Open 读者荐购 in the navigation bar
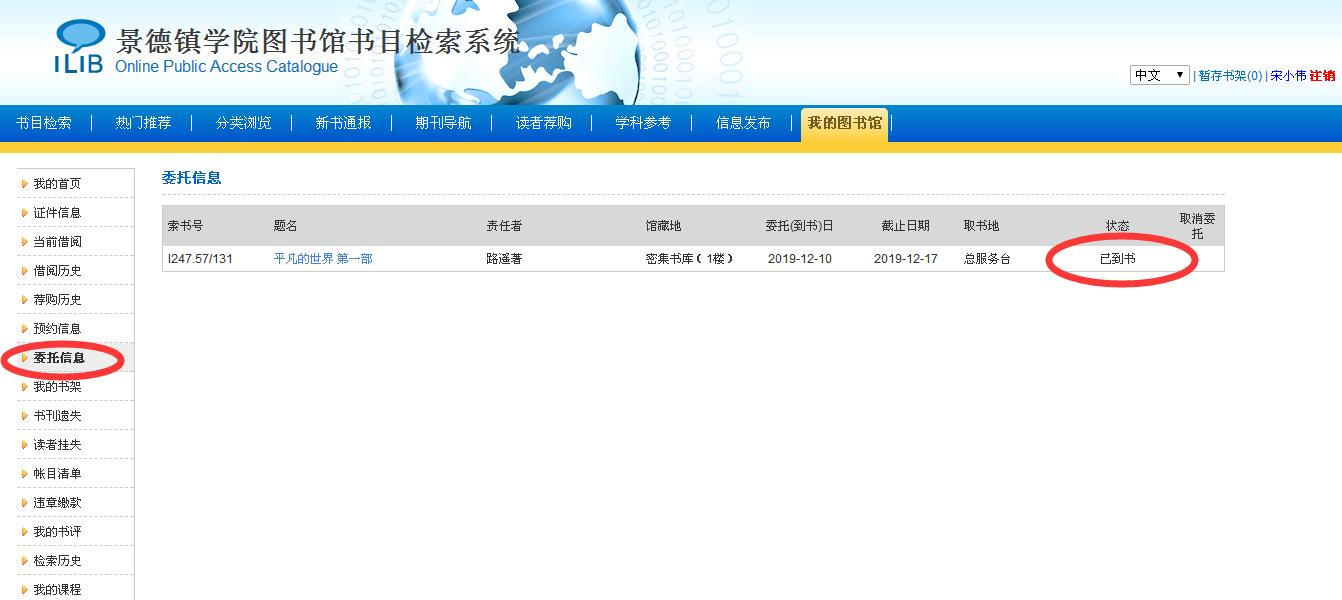 pyautogui.click(x=543, y=123)
